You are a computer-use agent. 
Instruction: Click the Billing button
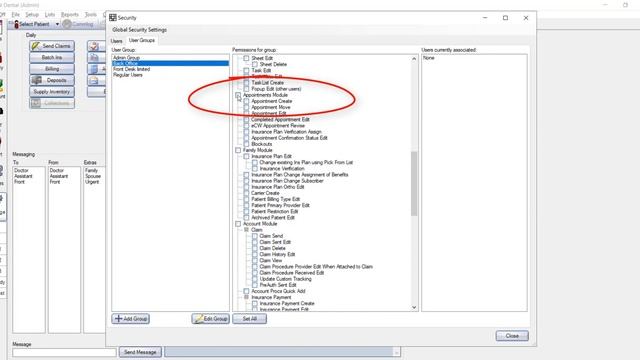[x=52, y=69]
